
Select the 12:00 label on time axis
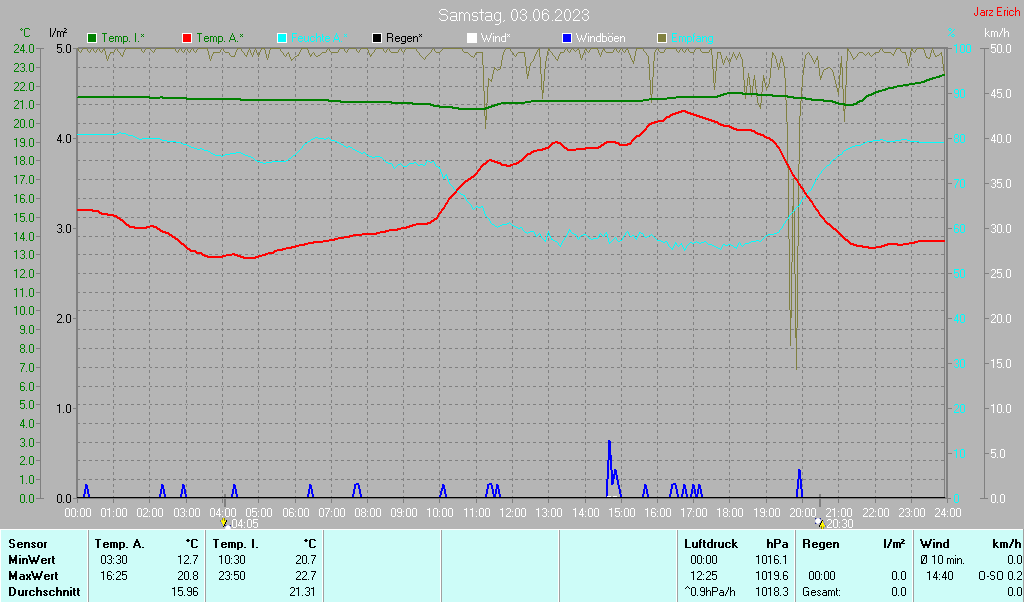512,512
